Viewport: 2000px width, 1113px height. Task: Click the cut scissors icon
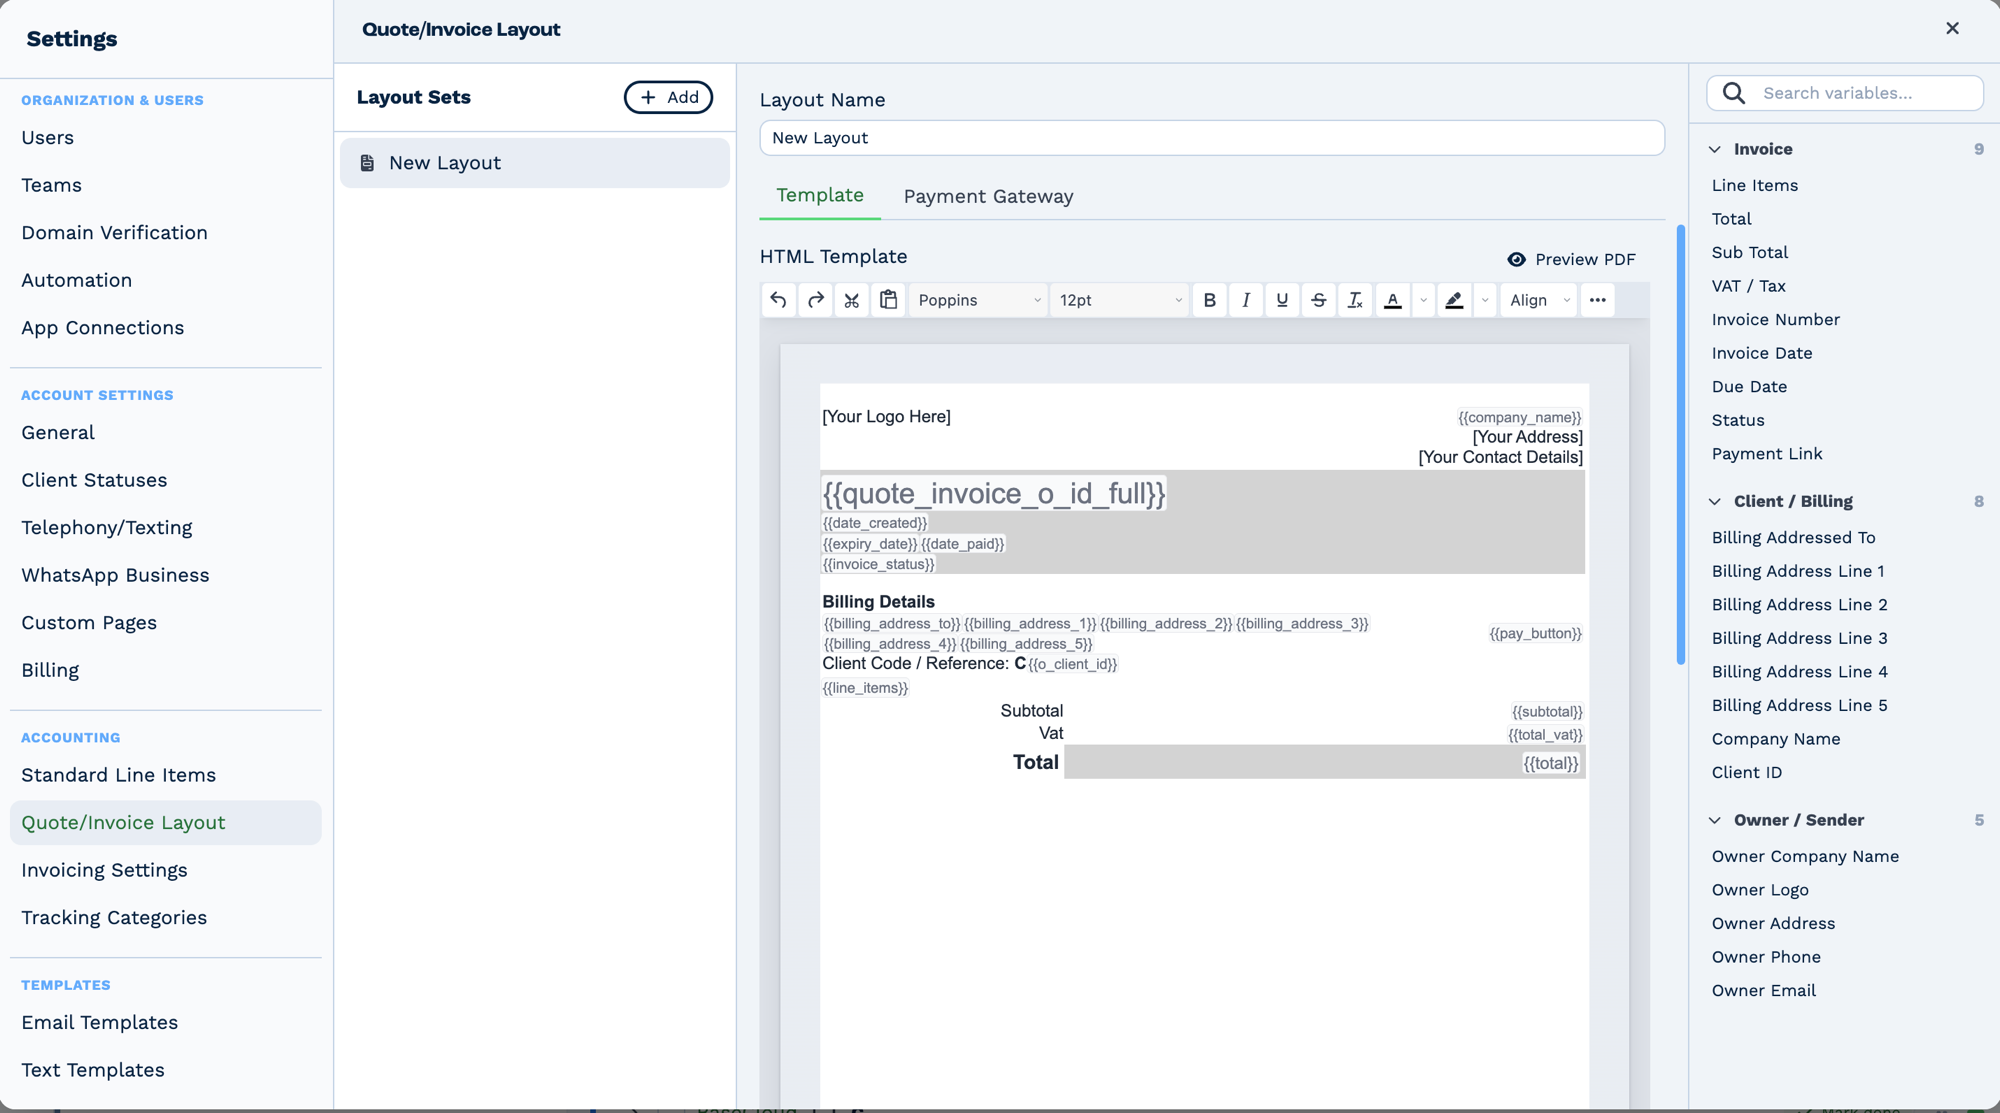click(852, 300)
